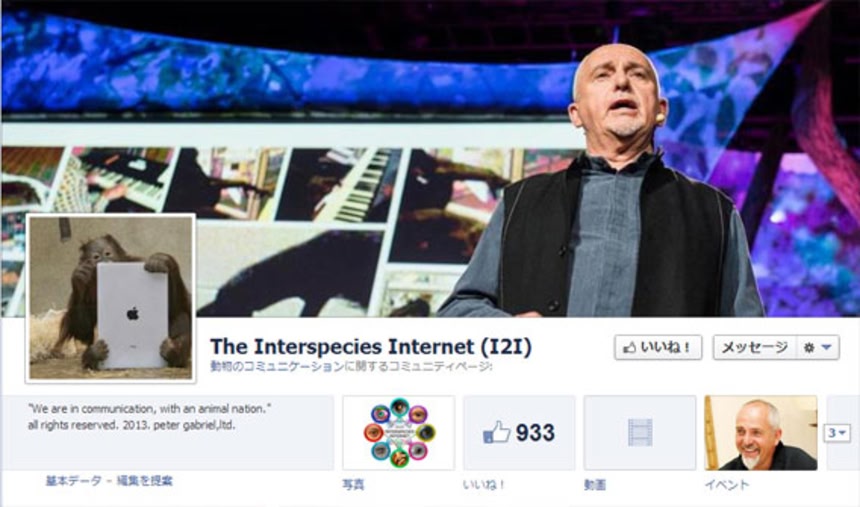
Task: Click the gear settings icon beside Message
Action: 809,348
